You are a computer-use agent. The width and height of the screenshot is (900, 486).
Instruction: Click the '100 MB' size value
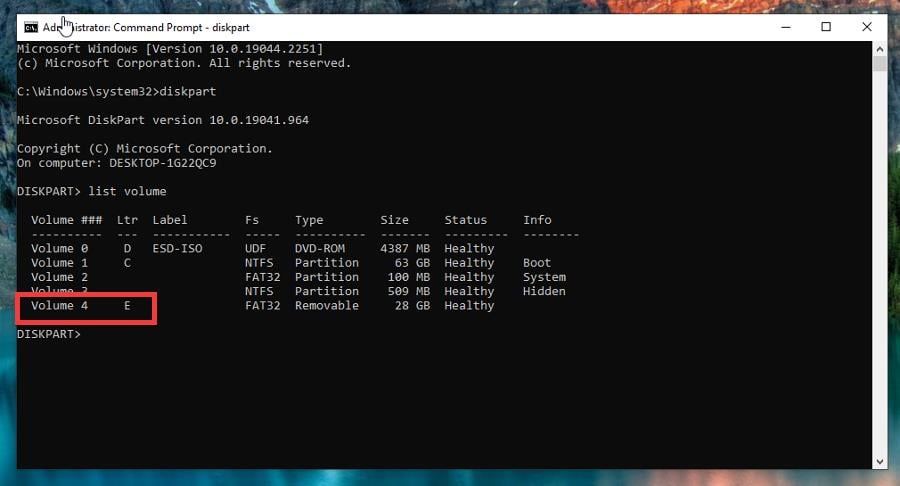tap(409, 277)
